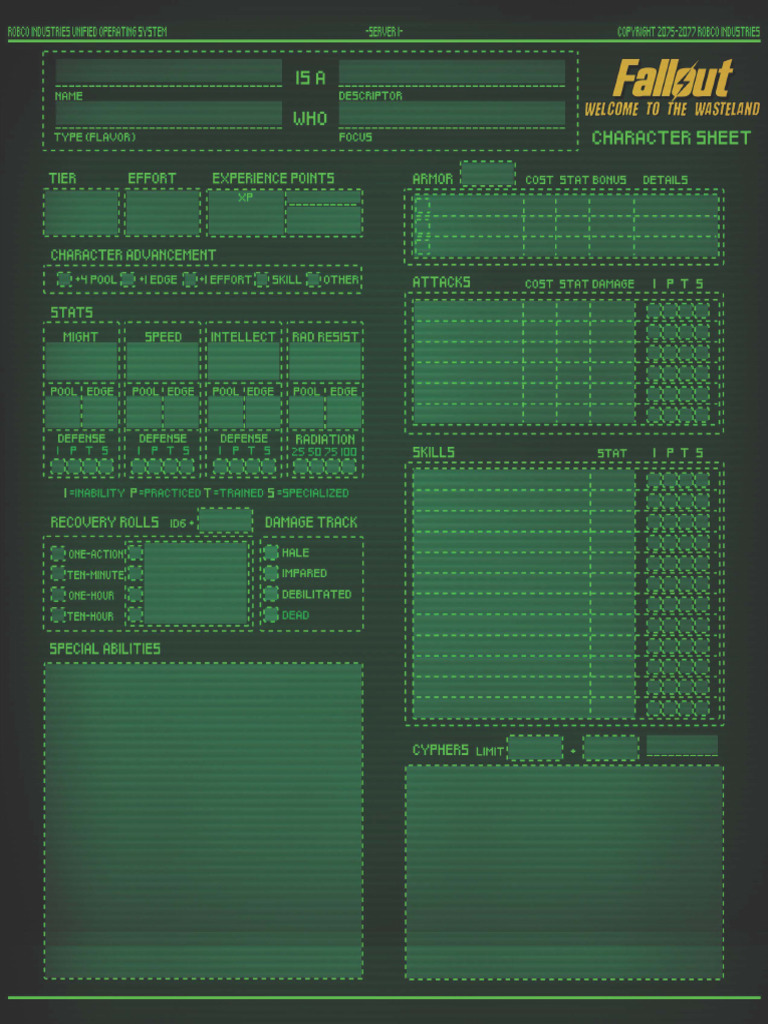
Task: Click the XP box under Experience Points
Action: click(246, 212)
